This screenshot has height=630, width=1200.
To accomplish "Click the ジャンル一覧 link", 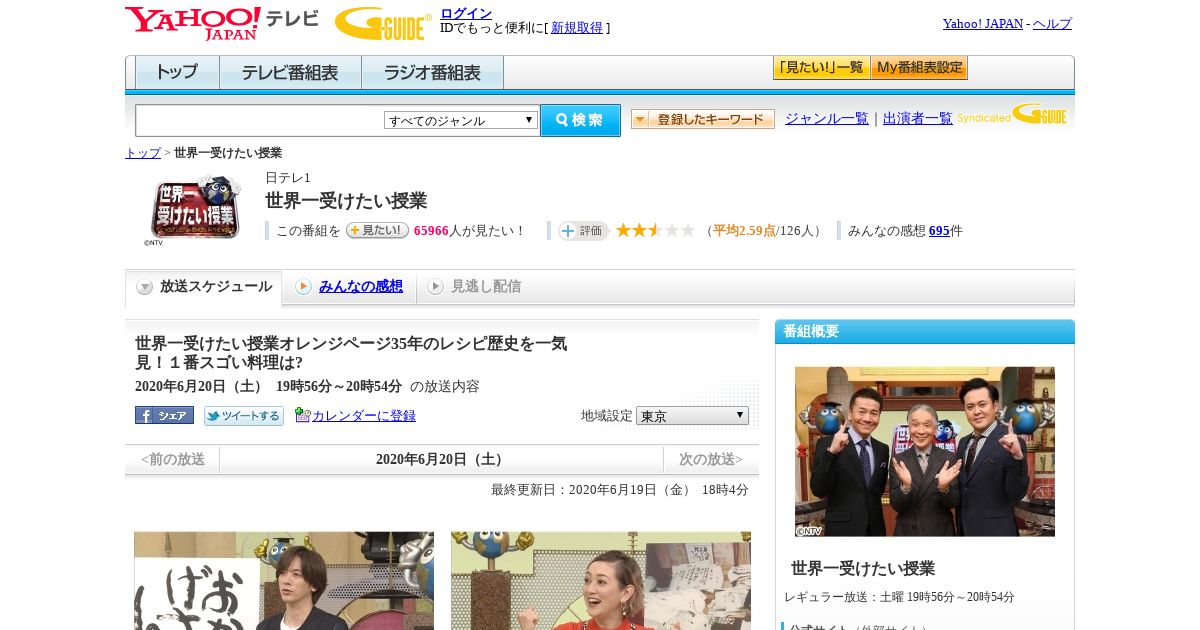I will pos(827,119).
